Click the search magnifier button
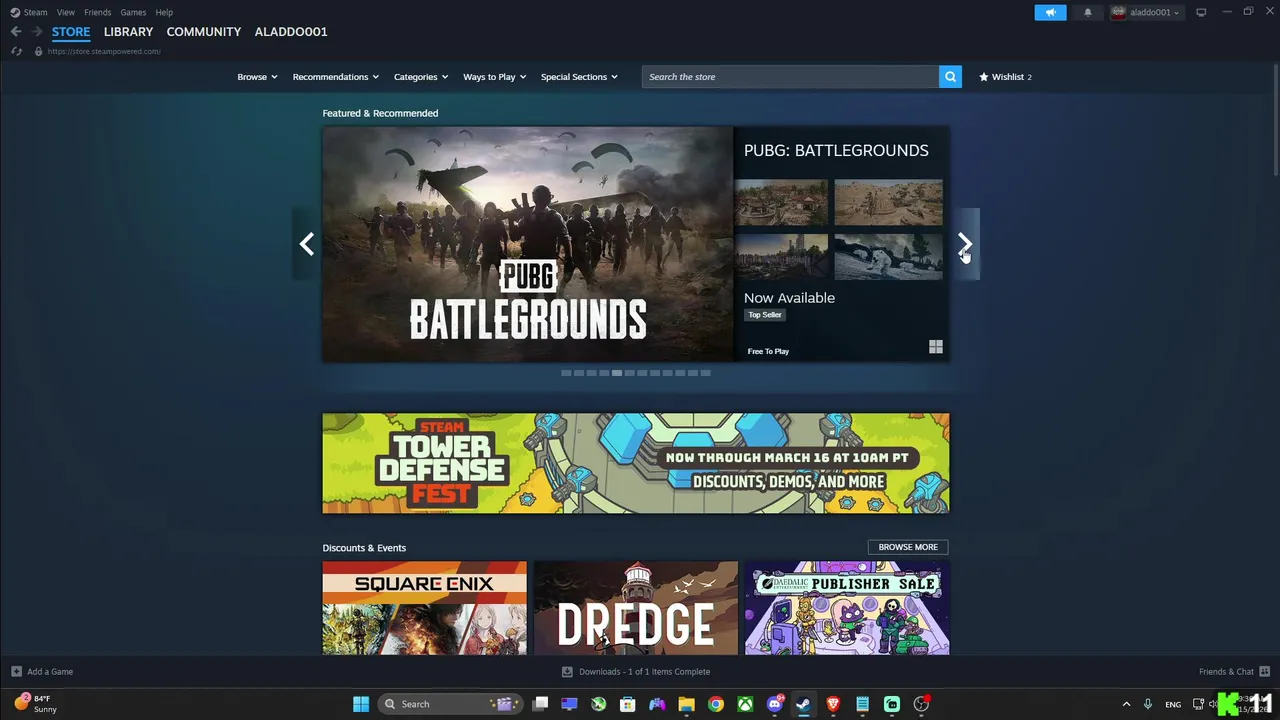The image size is (1280, 720). point(950,77)
